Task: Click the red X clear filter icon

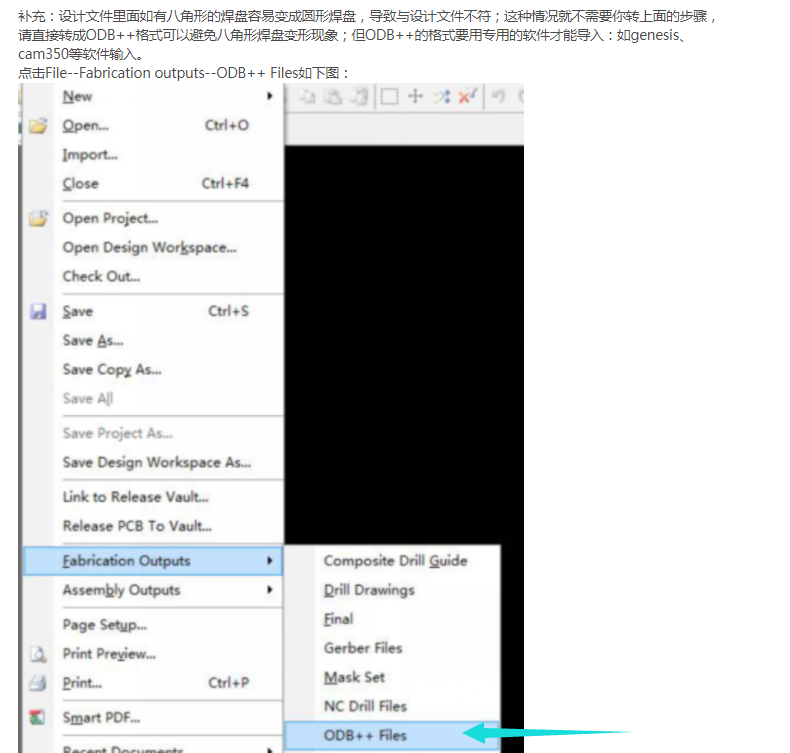Action: pyautogui.click(x=467, y=97)
